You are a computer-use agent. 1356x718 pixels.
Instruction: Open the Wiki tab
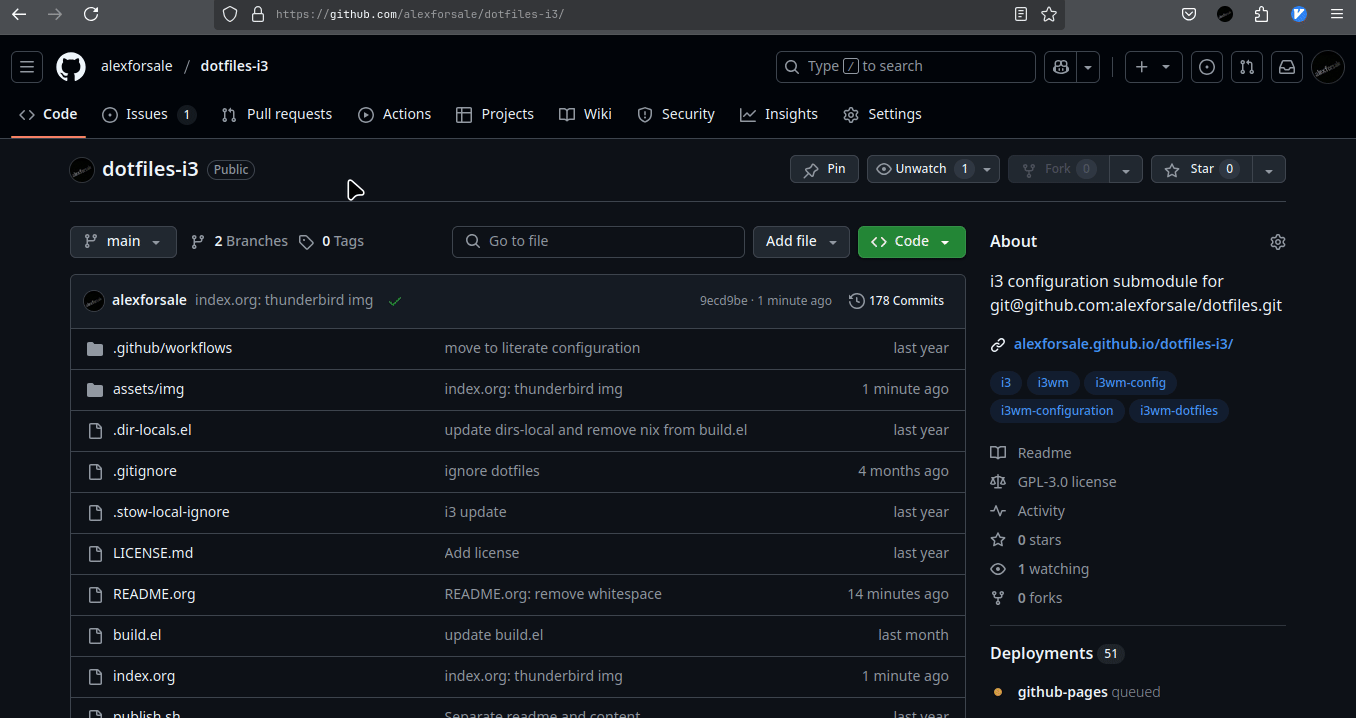(x=586, y=114)
